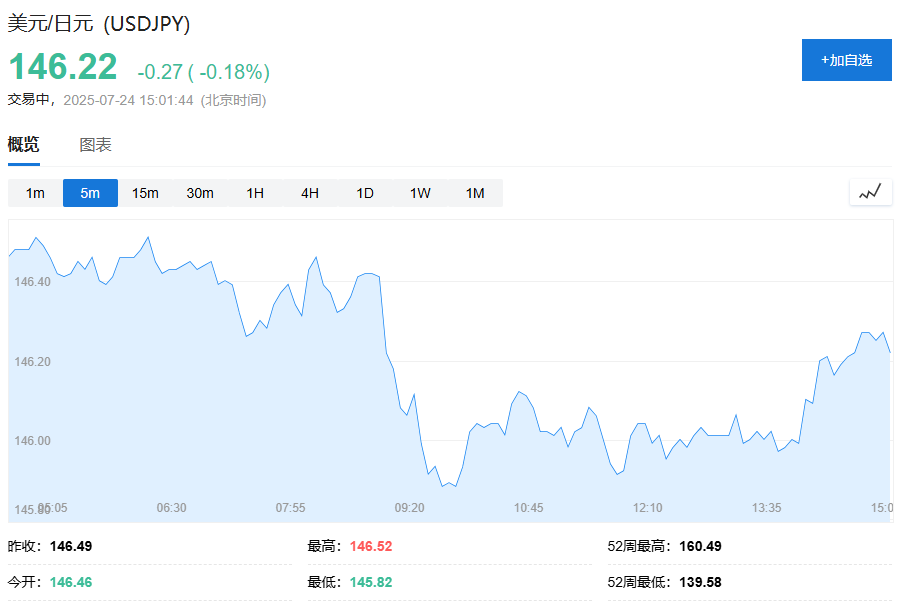Click the line chart type icon
Viewport: 900px width, 605px height.
tap(870, 192)
